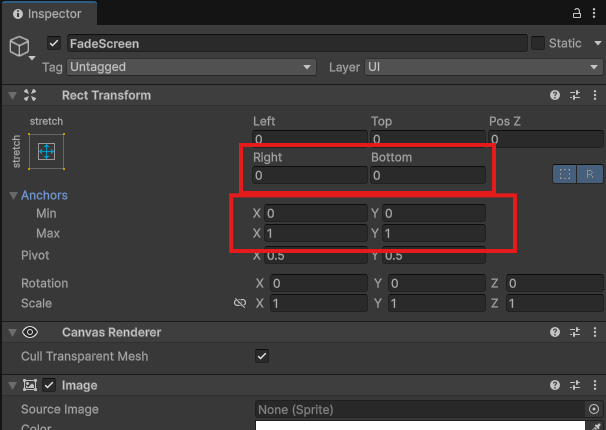Click the Right offset input field
606x430 pixels.
coord(308,176)
